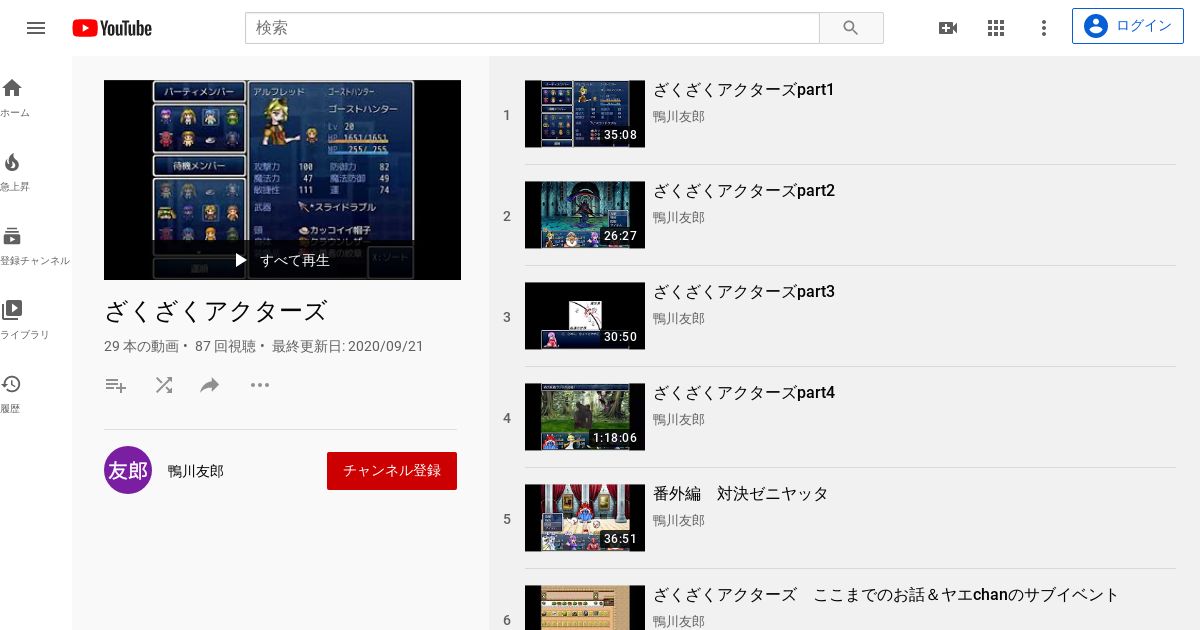Click 鴨川友郎 under part4 video
Screen dimensions: 1200x630
[679, 420]
